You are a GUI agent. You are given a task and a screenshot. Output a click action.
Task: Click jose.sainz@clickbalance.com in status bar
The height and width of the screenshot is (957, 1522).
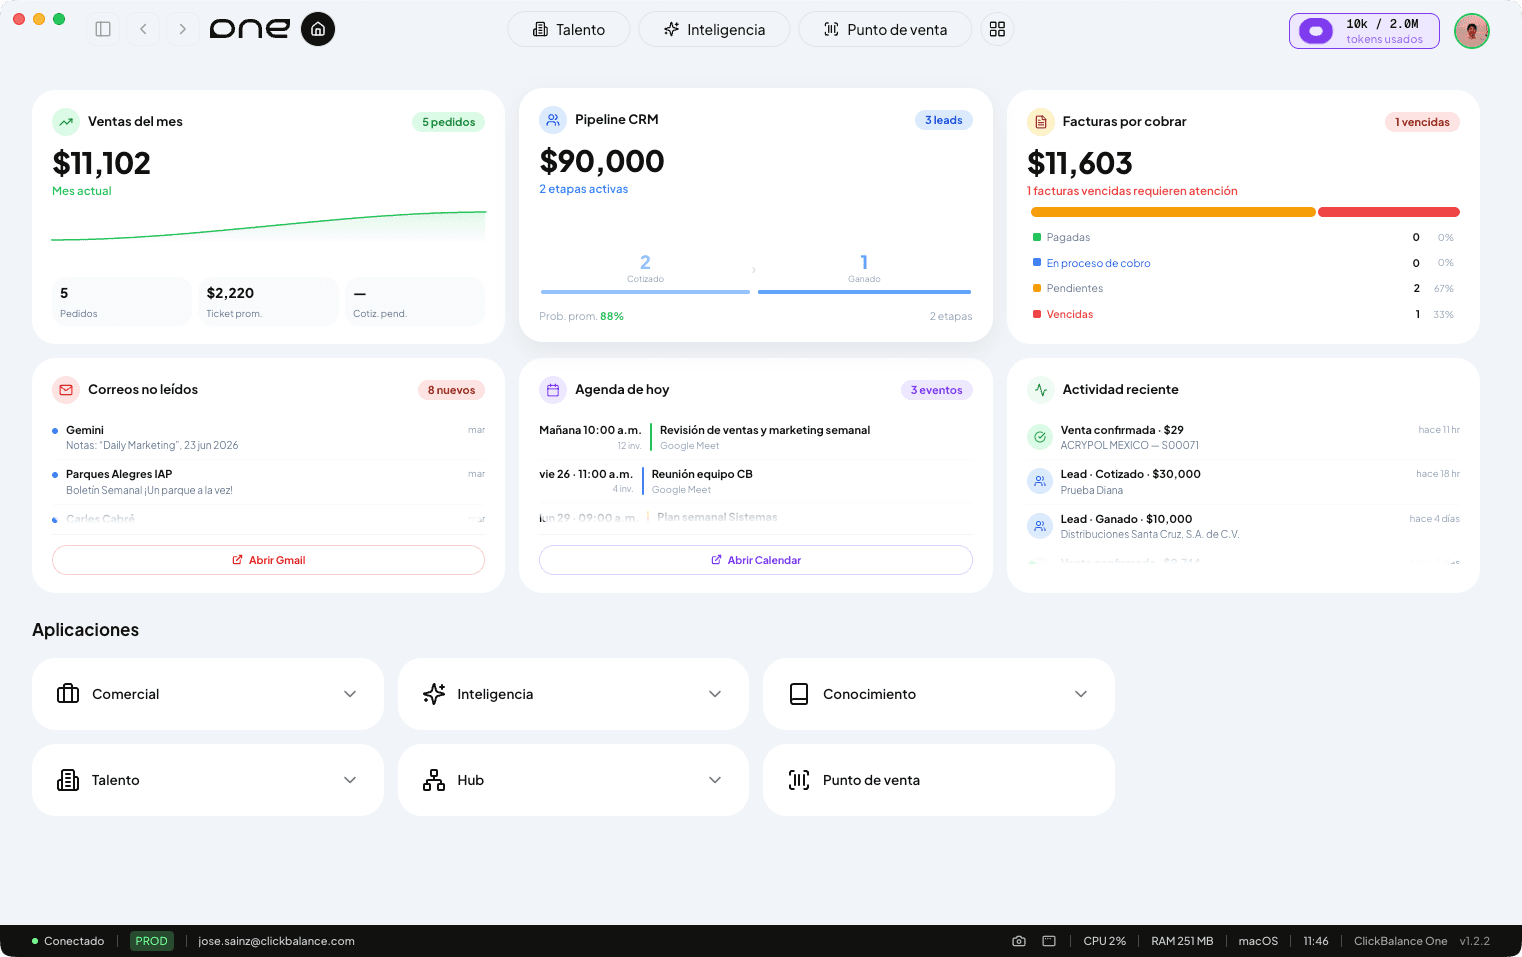pyautogui.click(x=276, y=941)
